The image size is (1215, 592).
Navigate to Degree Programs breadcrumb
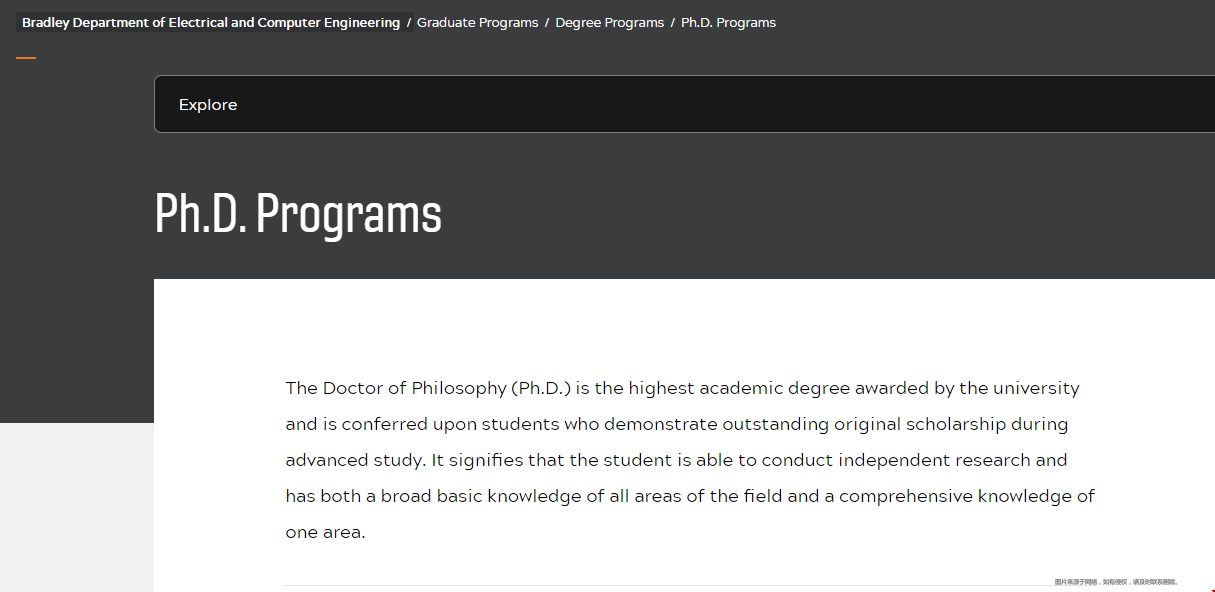(609, 22)
